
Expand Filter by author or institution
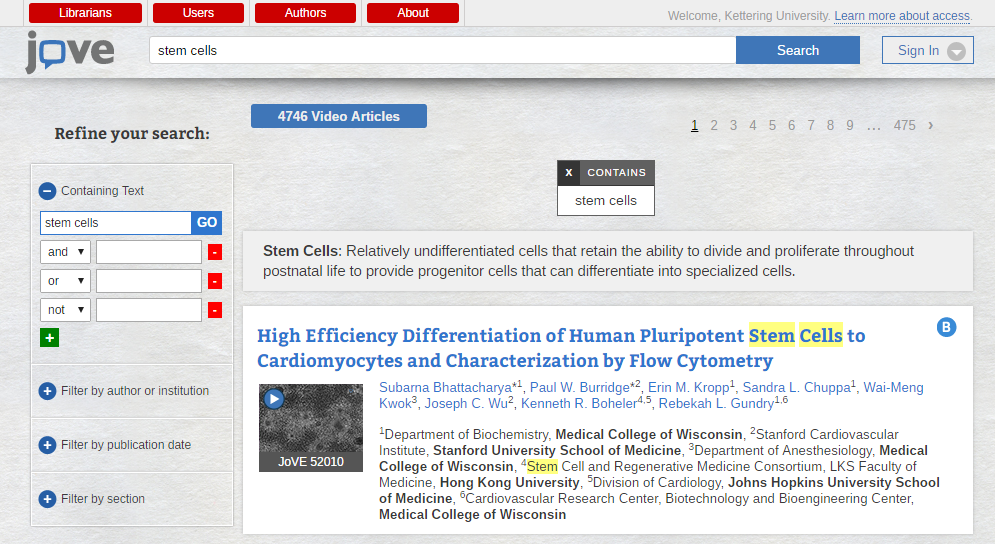[x=48, y=391]
